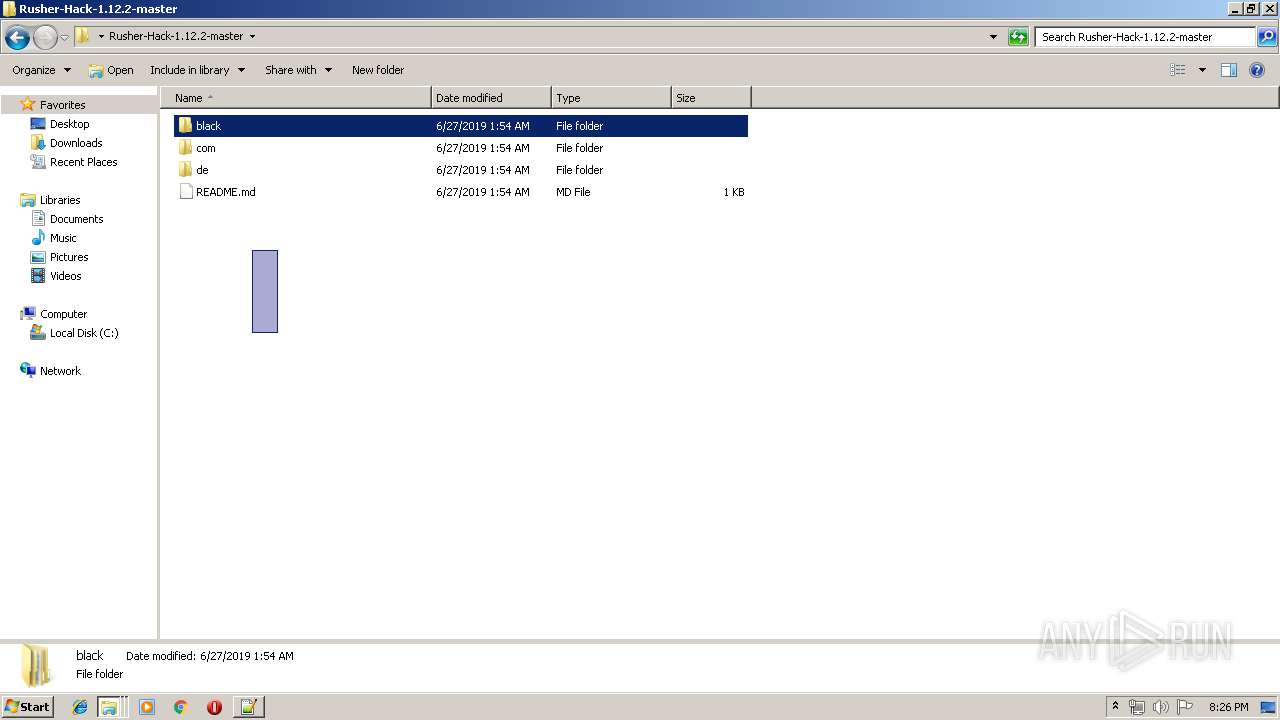The width and height of the screenshot is (1280, 720).
Task: Select the com folder icon
Action: pos(185,148)
